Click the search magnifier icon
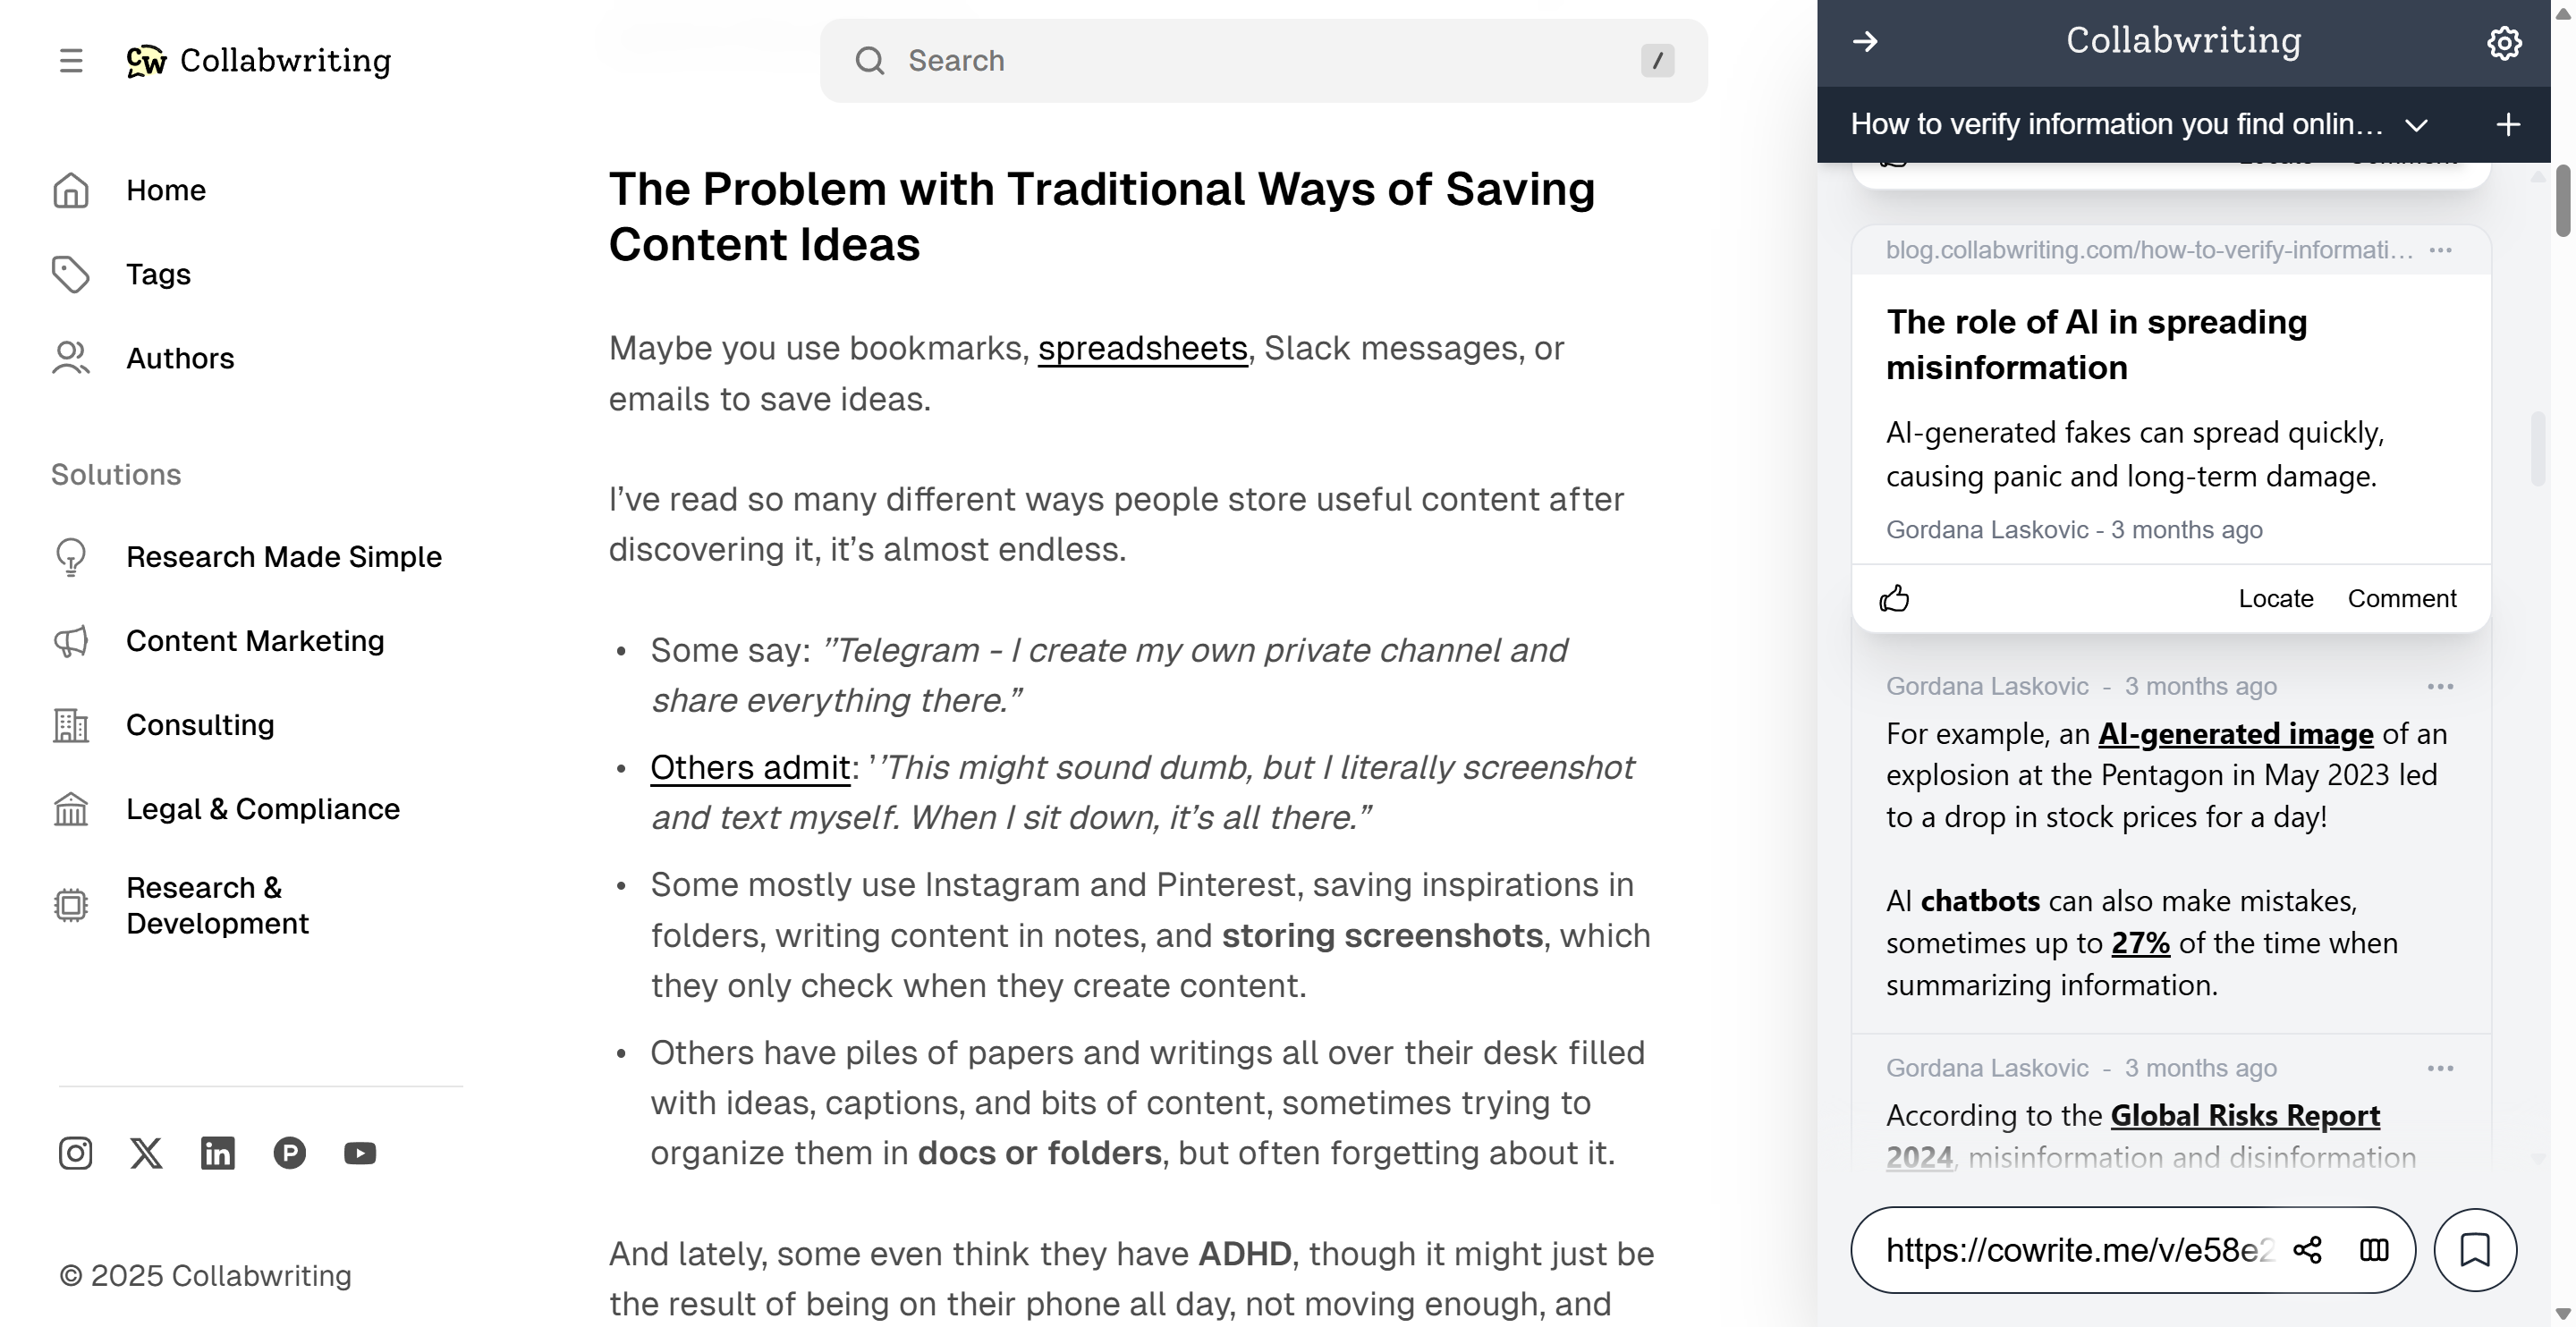Viewport: 2576px width, 1327px height. click(x=870, y=61)
